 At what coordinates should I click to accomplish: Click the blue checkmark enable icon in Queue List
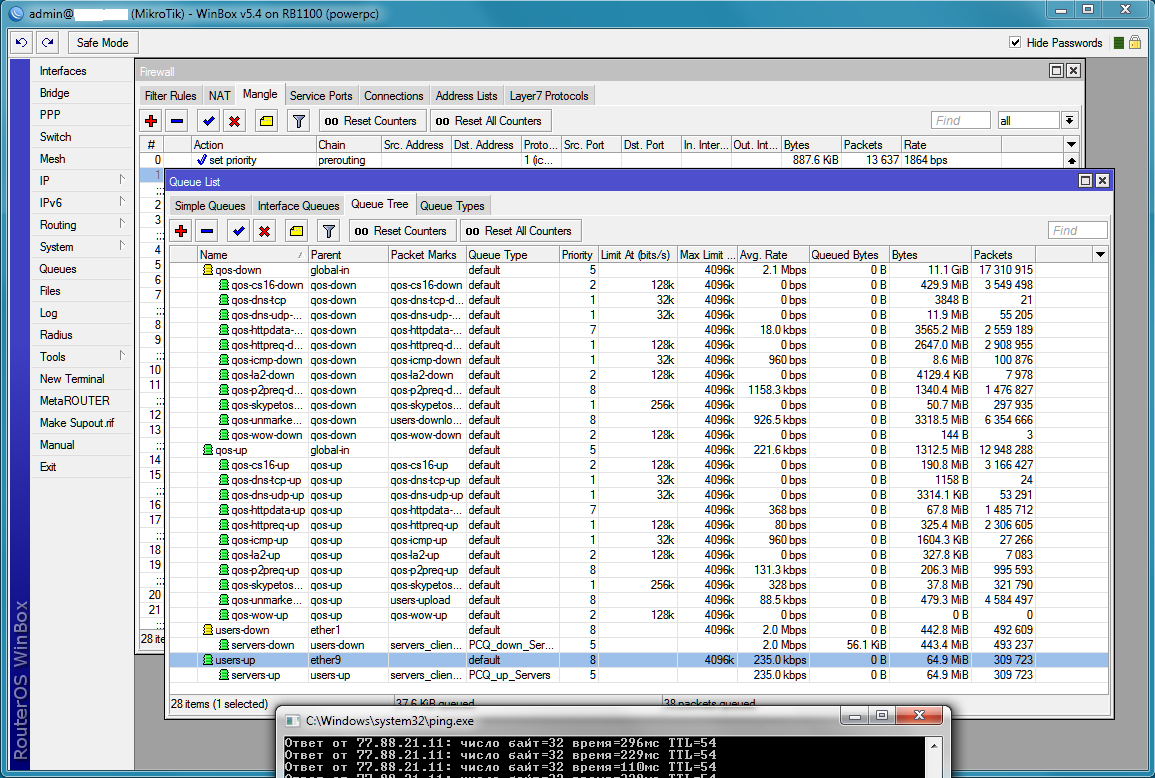238,231
